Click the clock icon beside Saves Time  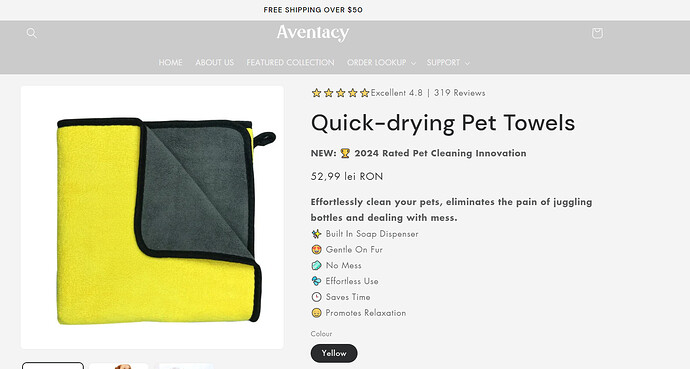pyautogui.click(x=316, y=297)
